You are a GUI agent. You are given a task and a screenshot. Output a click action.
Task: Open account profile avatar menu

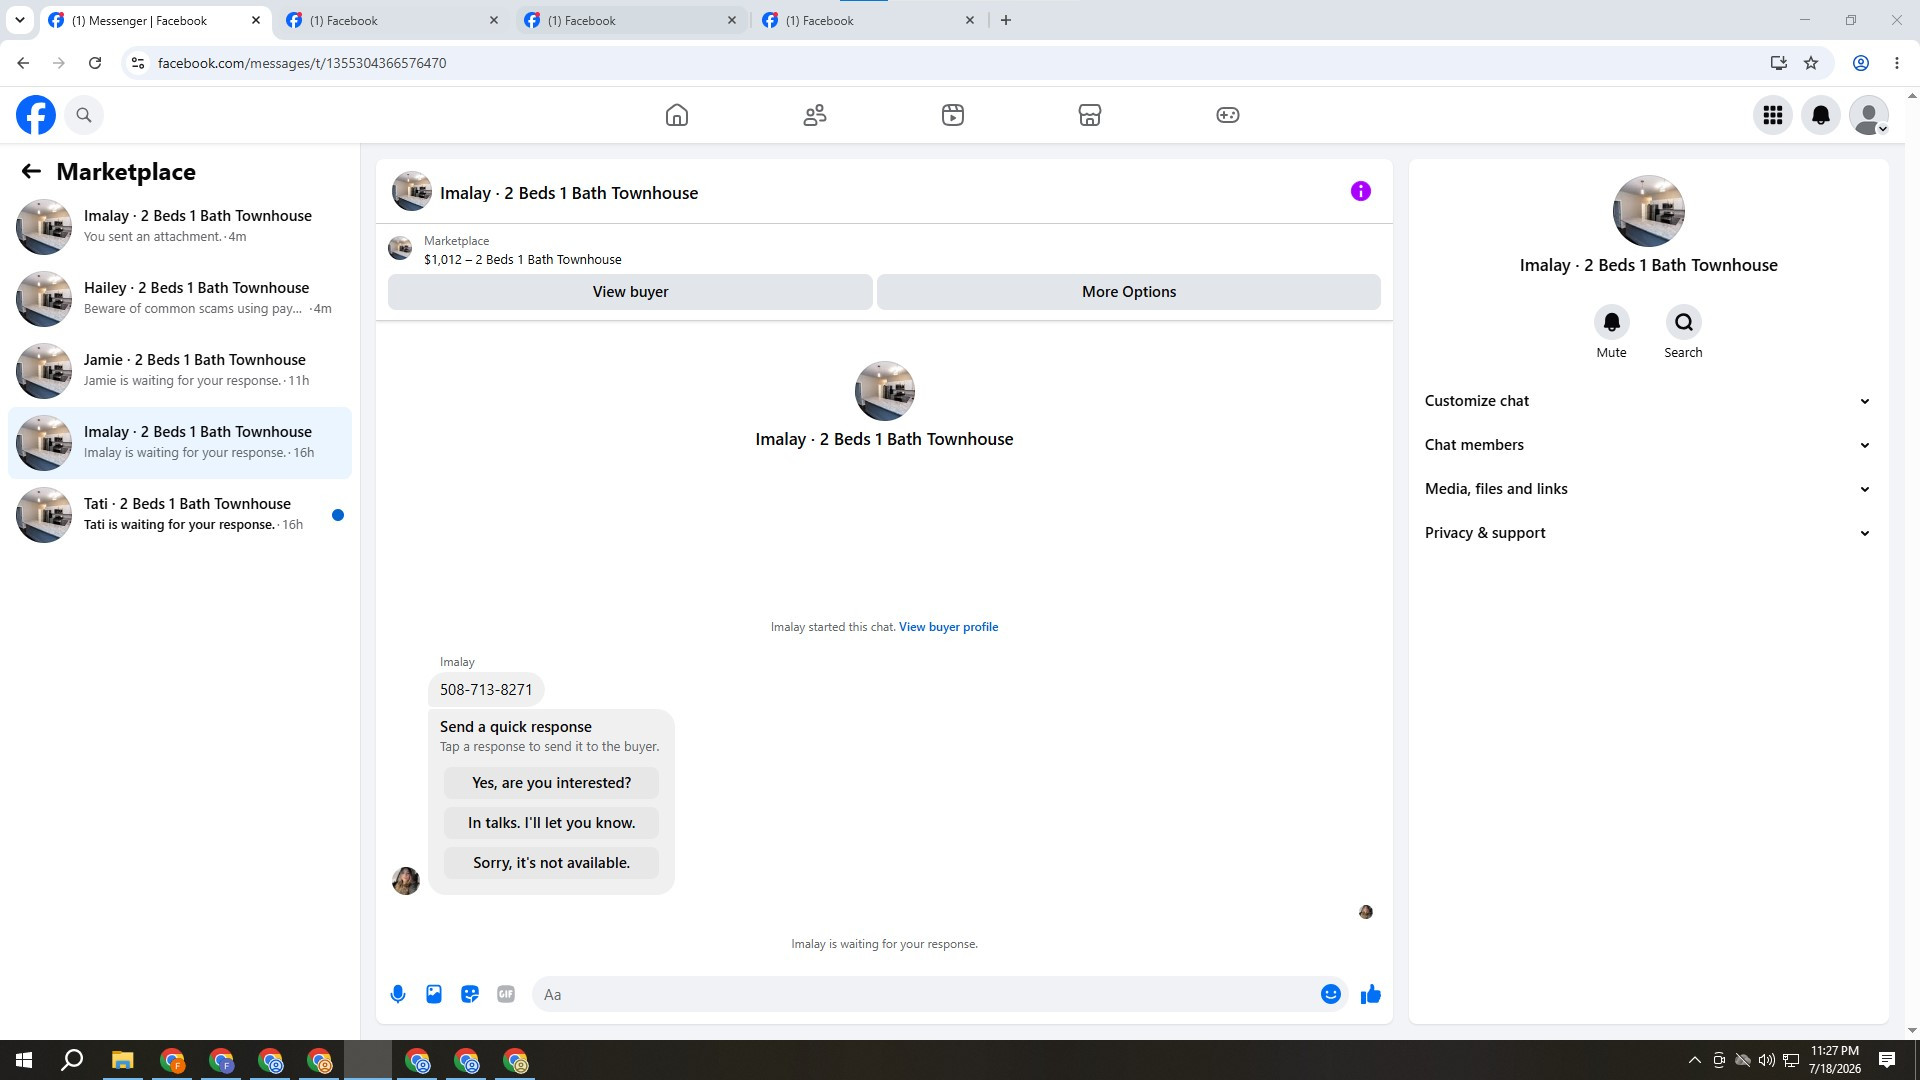1869,115
